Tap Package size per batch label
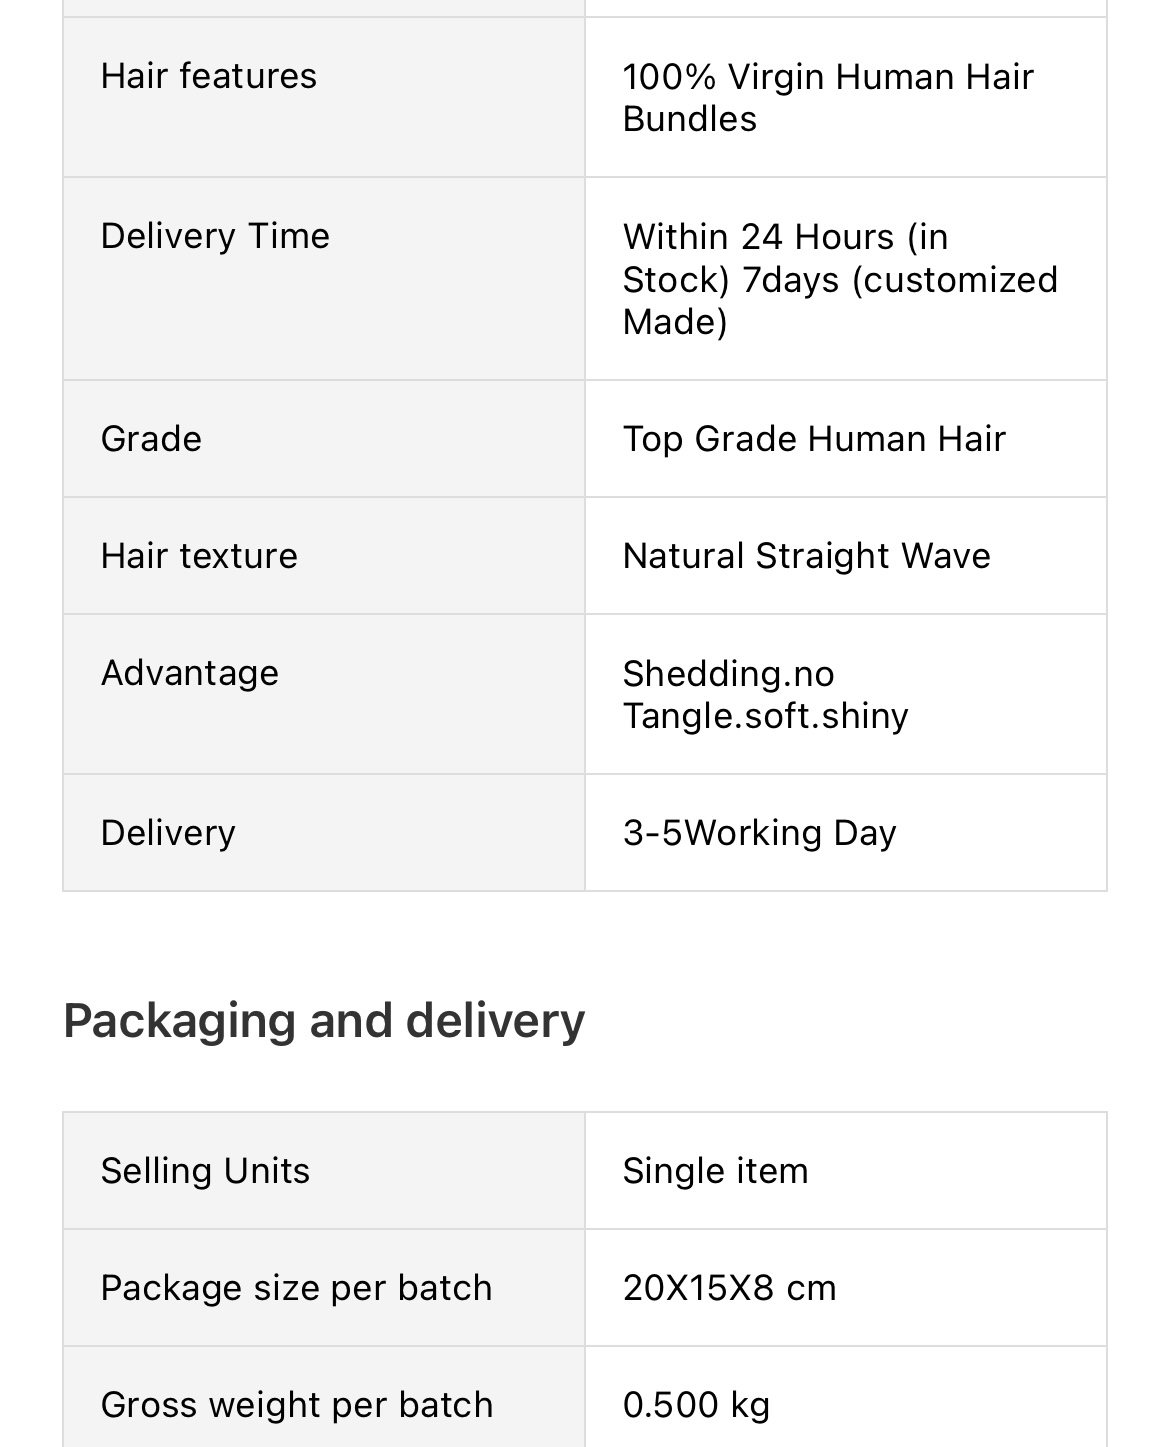Image resolution: width=1170 pixels, height=1447 pixels. click(x=296, y=1288)
